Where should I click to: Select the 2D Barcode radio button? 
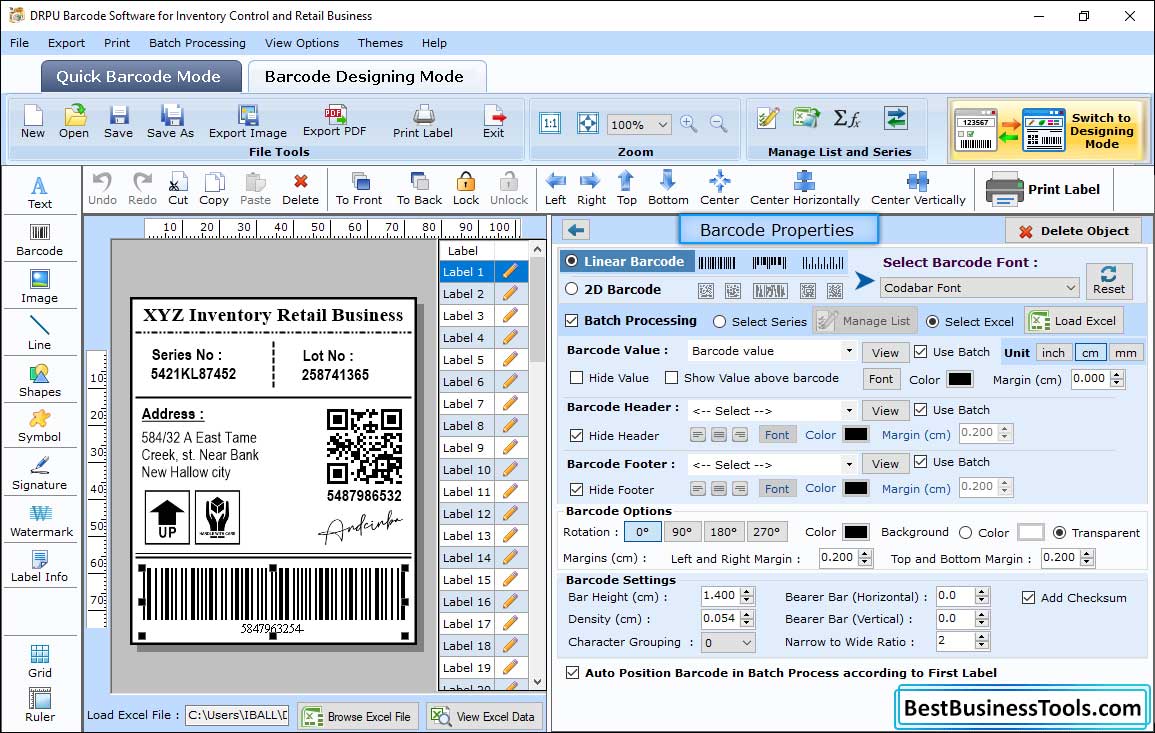572,289
